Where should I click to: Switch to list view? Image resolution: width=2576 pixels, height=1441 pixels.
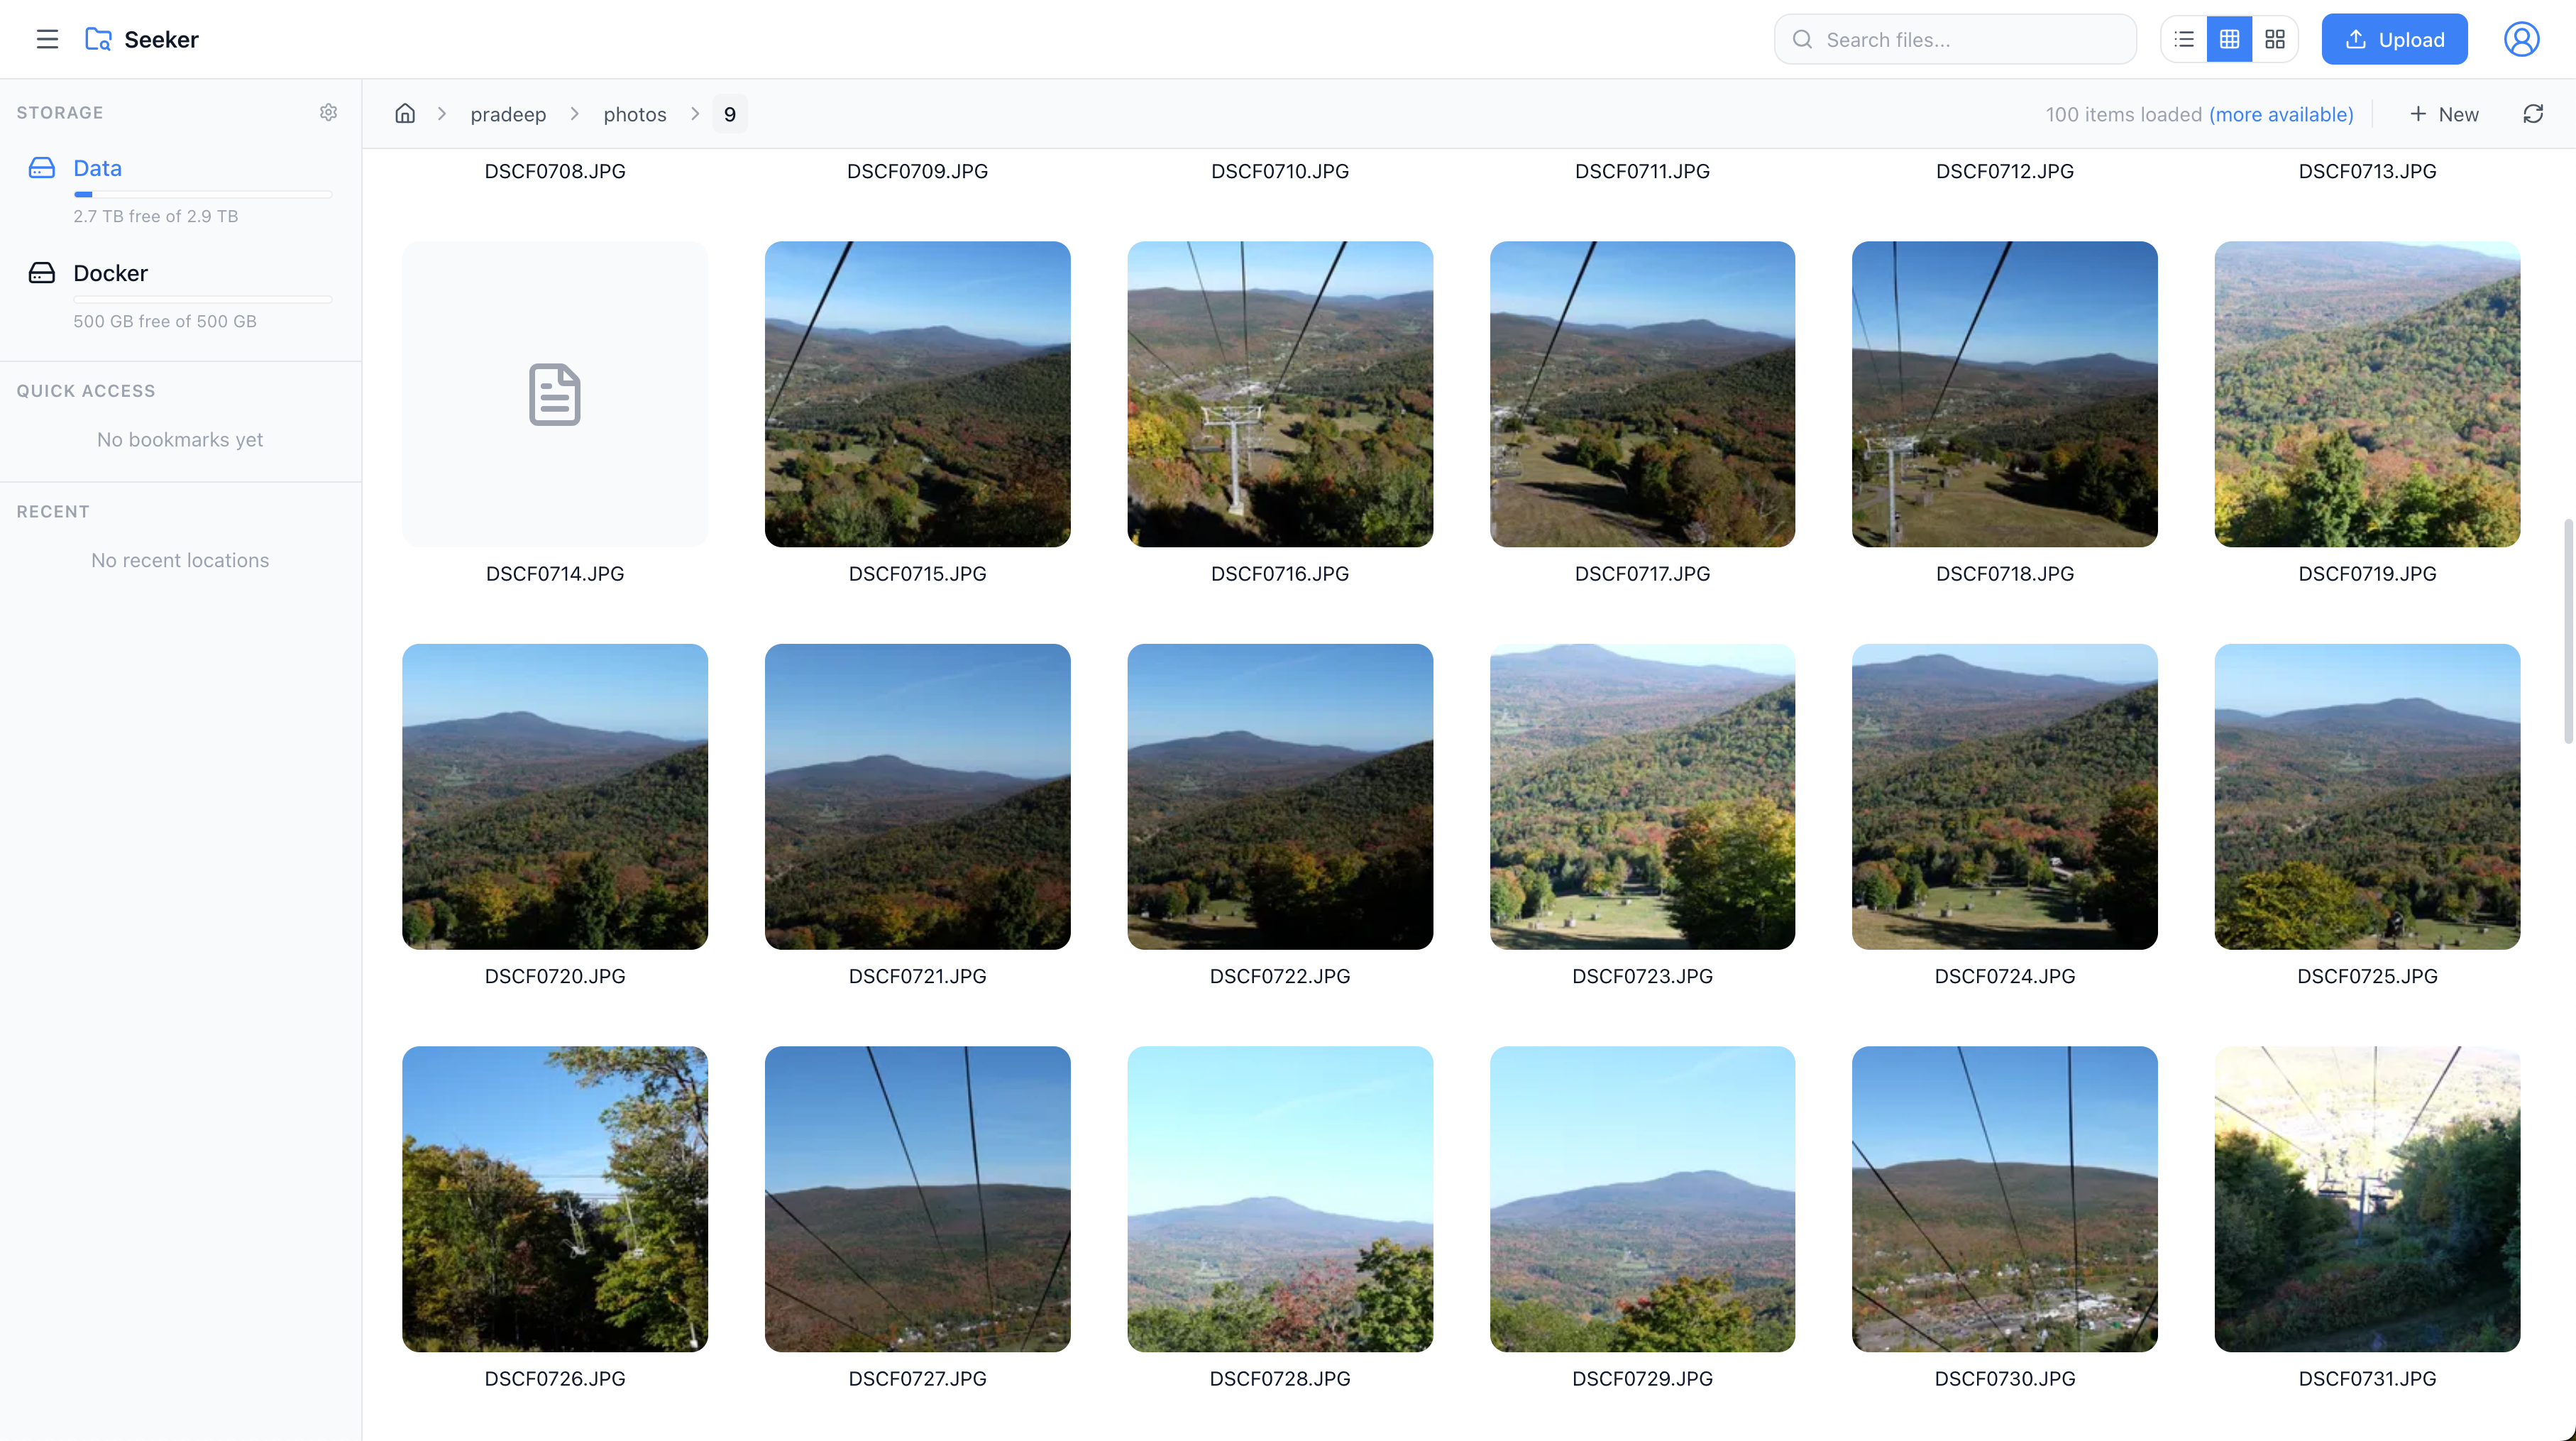point(2184,39)
